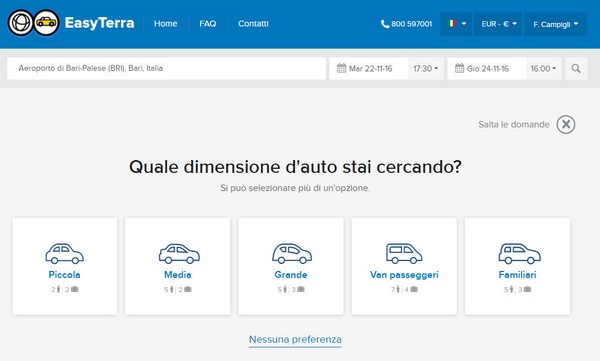The image size is (600, 361).
Task: Click the Nessuna preferenza link
Action: coord(295,340)
